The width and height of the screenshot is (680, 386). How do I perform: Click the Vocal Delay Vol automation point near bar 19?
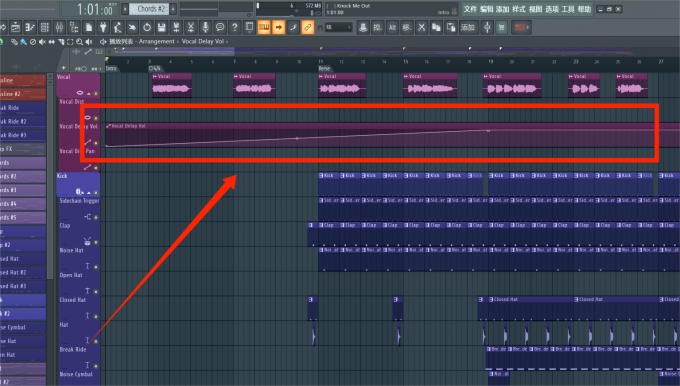pos(488,130)
